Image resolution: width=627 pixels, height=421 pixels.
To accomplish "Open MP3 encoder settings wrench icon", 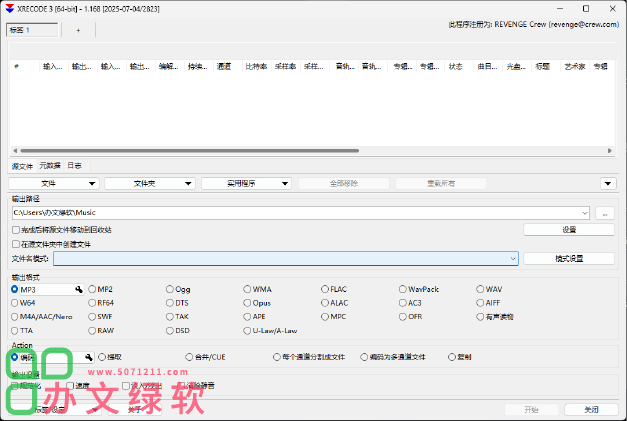I will tap(79, 289).
